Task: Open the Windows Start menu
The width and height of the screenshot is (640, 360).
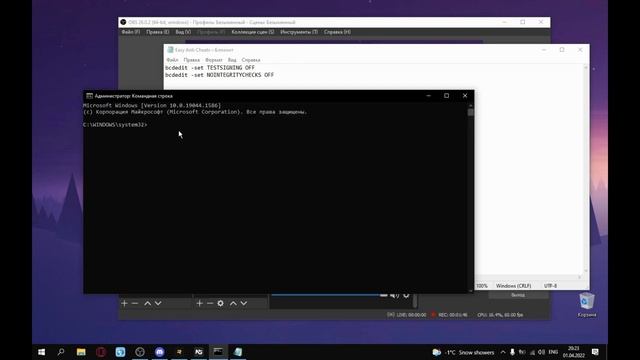Action: [x=42, y=352]
